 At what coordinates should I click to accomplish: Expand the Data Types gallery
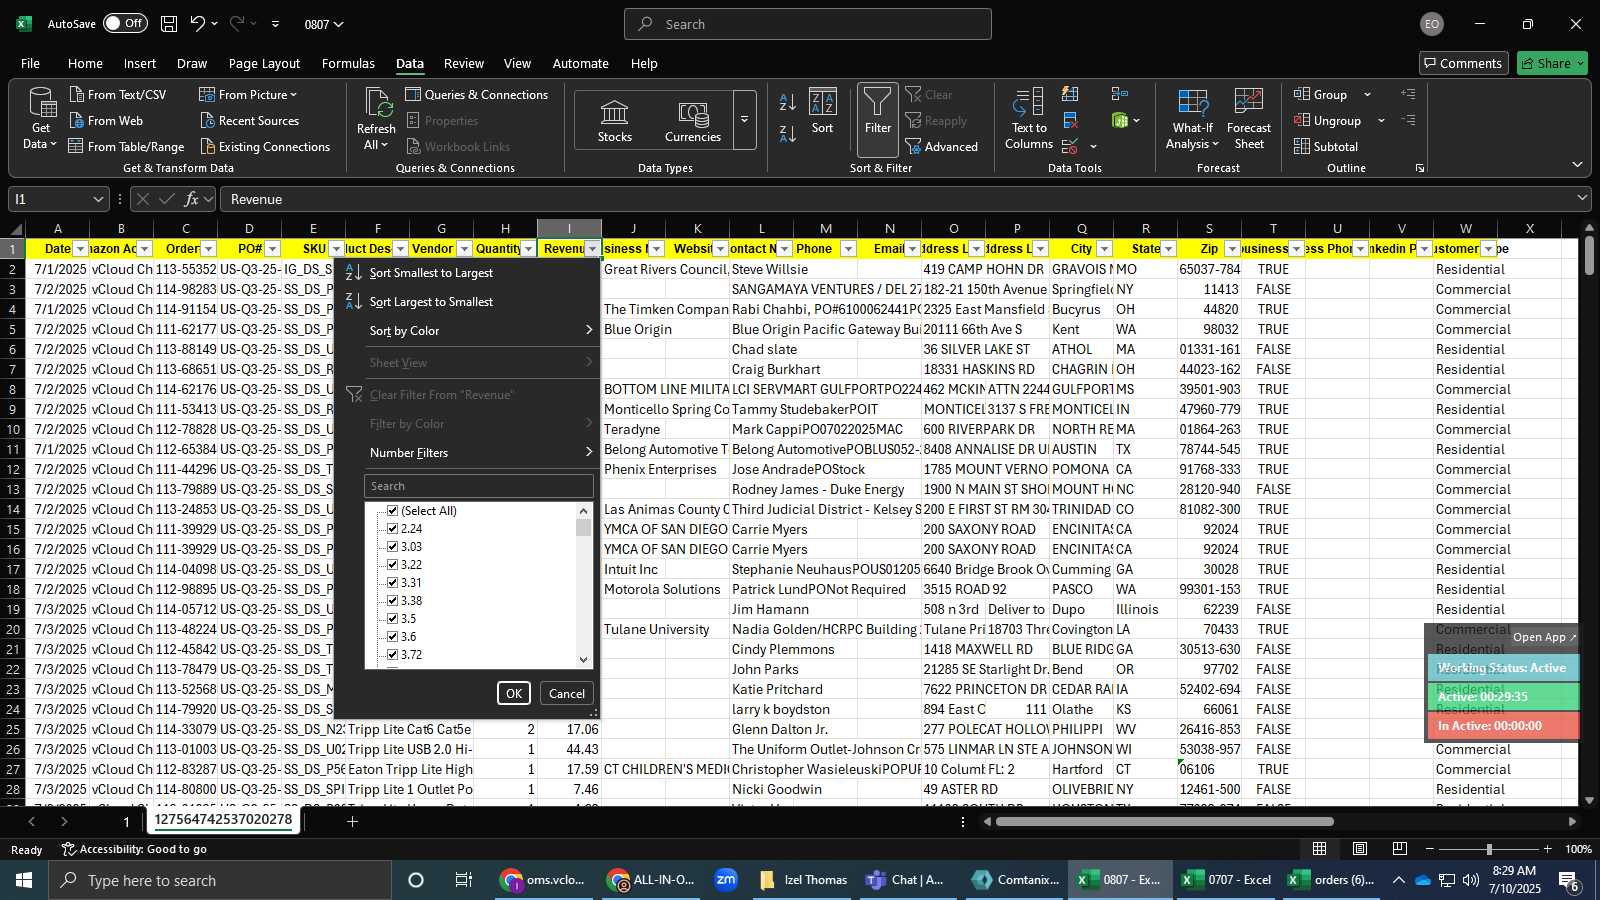click(x=744, y=120)
